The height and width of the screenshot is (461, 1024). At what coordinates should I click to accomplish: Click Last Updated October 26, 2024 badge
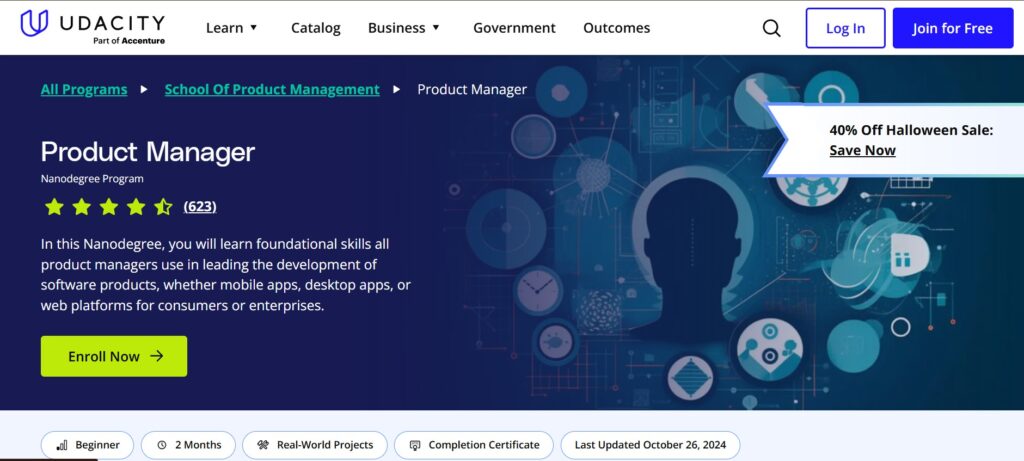[x=650, y=445]
